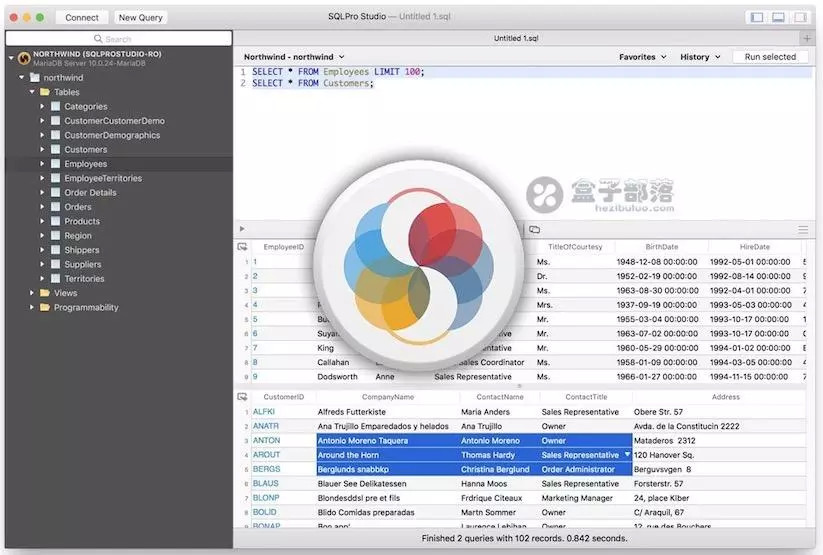The image size is (823, 555).
Task: Open the History dropdown
Action: [700, 57]
